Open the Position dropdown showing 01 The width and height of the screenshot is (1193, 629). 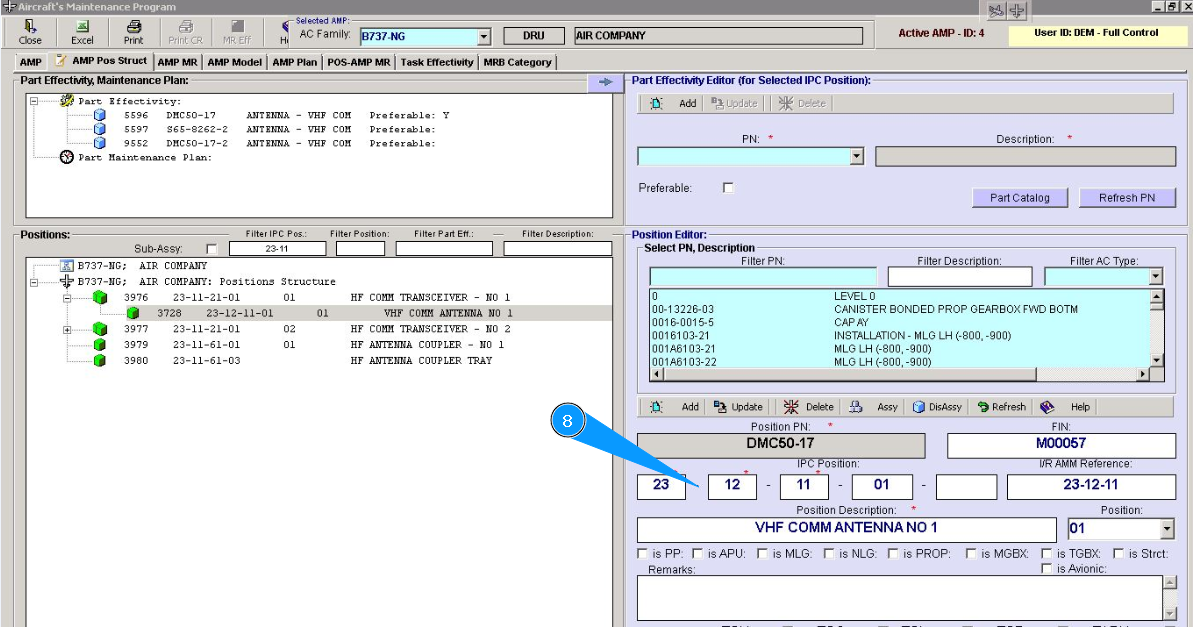click(1167, 529)
